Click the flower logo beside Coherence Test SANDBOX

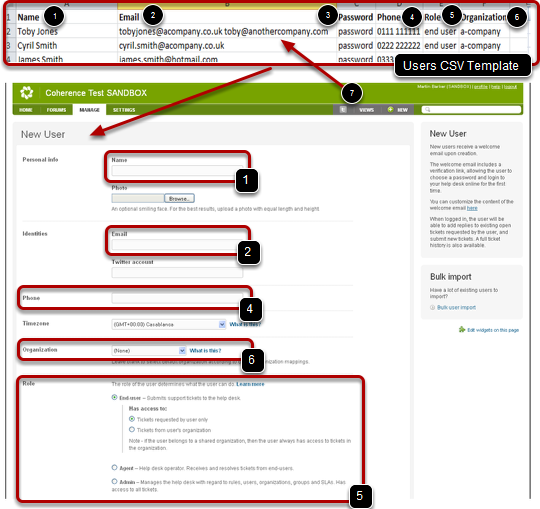[27, 93]
